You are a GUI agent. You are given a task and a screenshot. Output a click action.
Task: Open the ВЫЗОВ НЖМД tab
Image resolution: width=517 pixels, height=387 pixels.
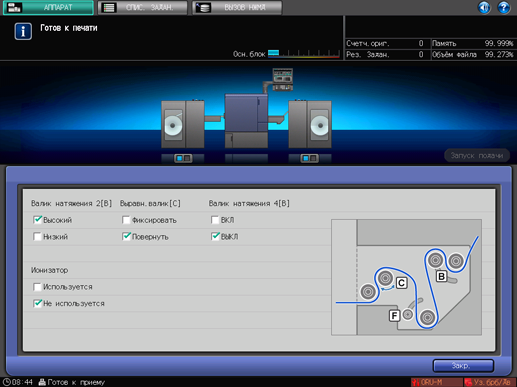point(237,8)
